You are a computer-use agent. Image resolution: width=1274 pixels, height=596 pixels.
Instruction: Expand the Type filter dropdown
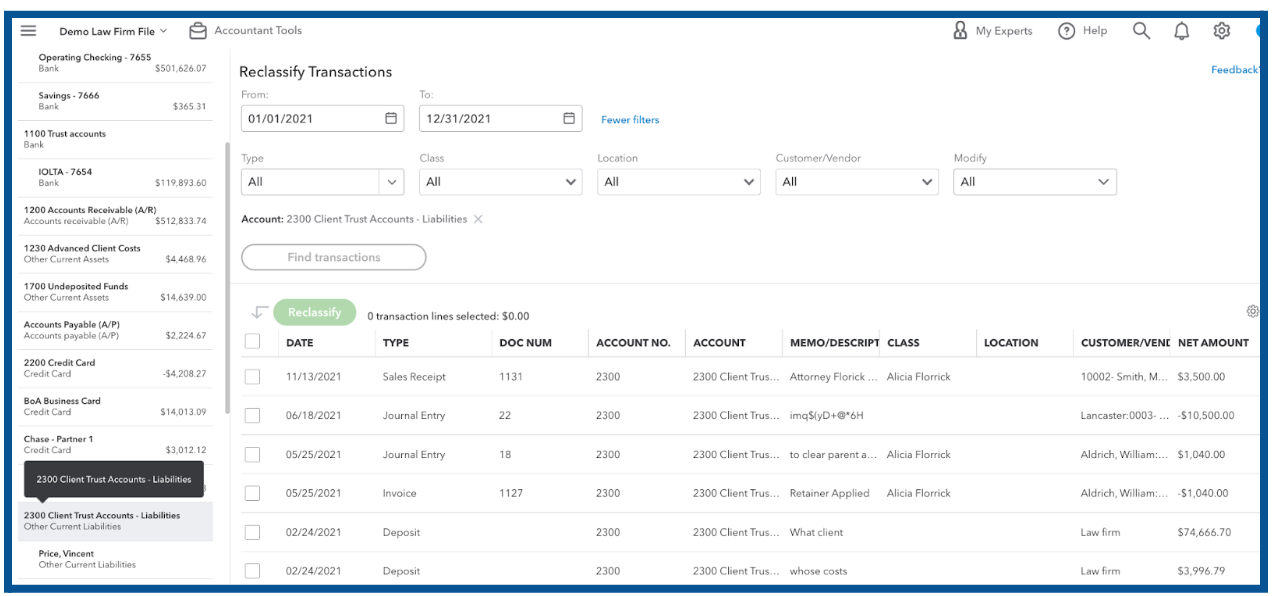click(x=391, y=182)
